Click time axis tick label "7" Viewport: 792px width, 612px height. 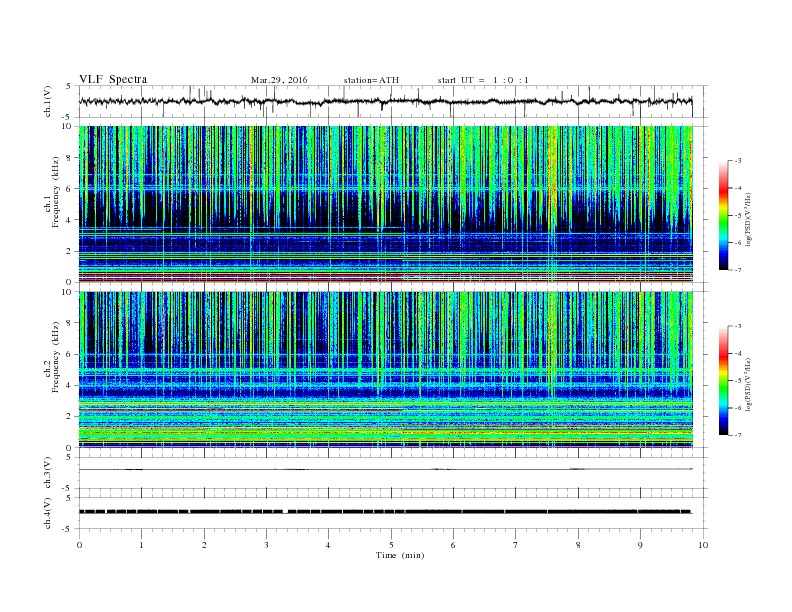[516, 545]
